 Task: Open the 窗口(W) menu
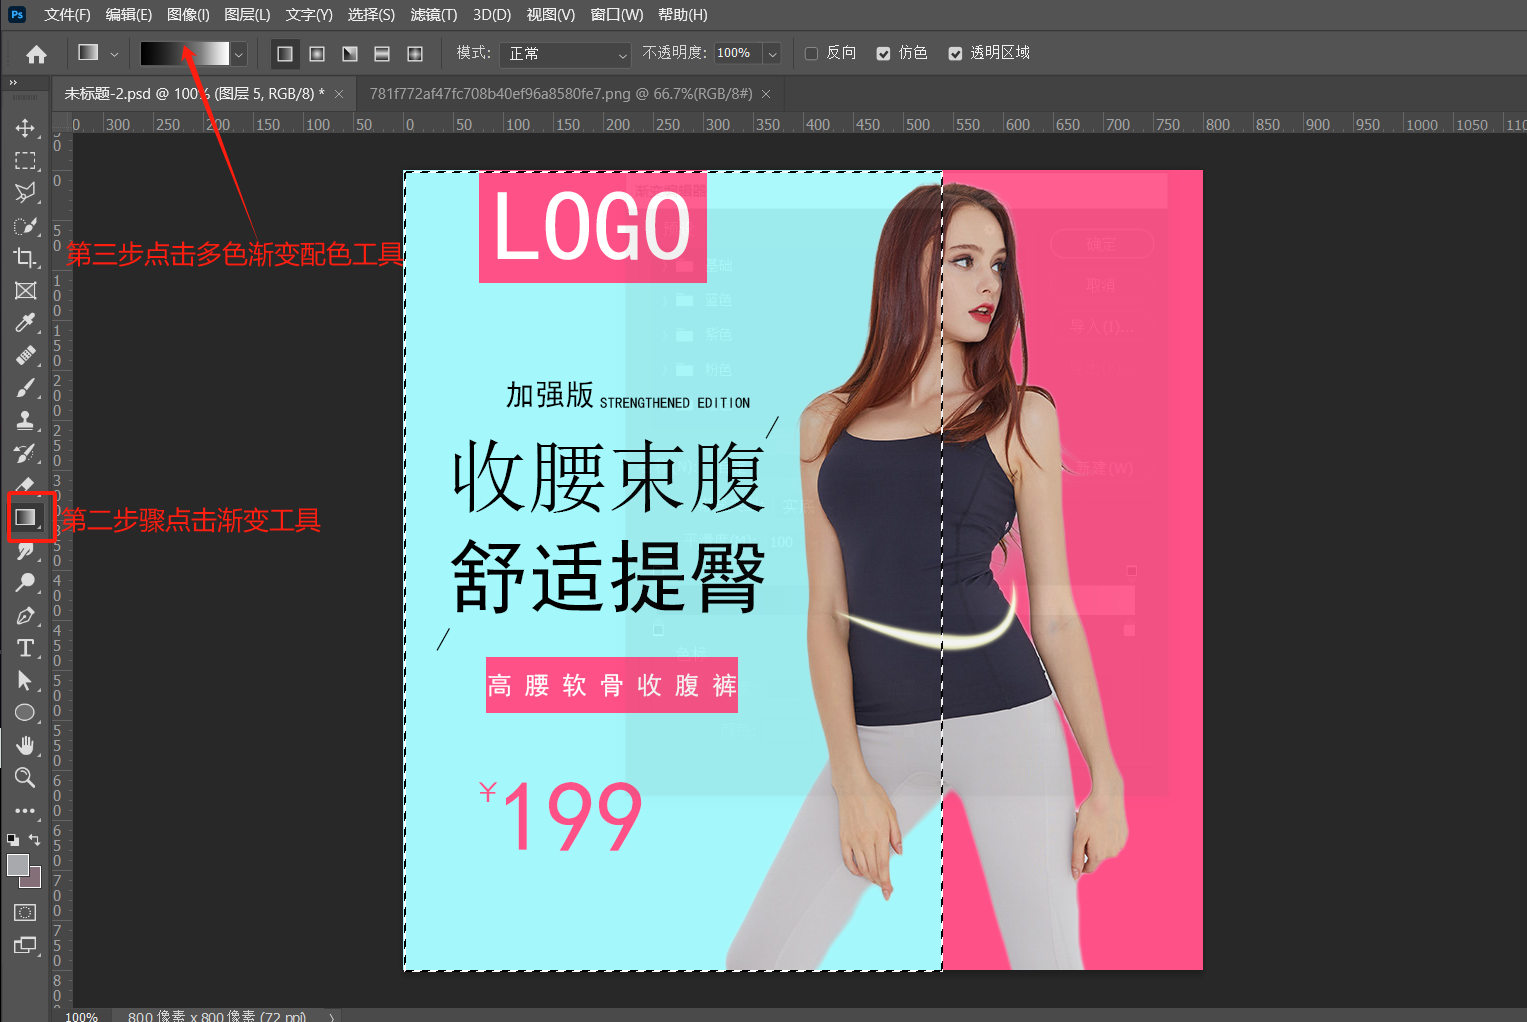[x=617, y=15]
